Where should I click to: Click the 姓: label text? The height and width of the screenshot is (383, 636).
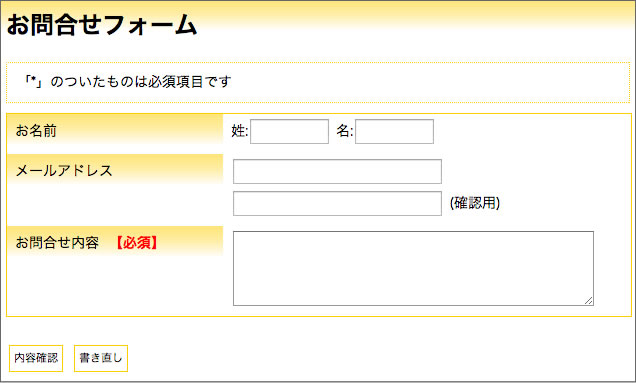click(240, 131)
